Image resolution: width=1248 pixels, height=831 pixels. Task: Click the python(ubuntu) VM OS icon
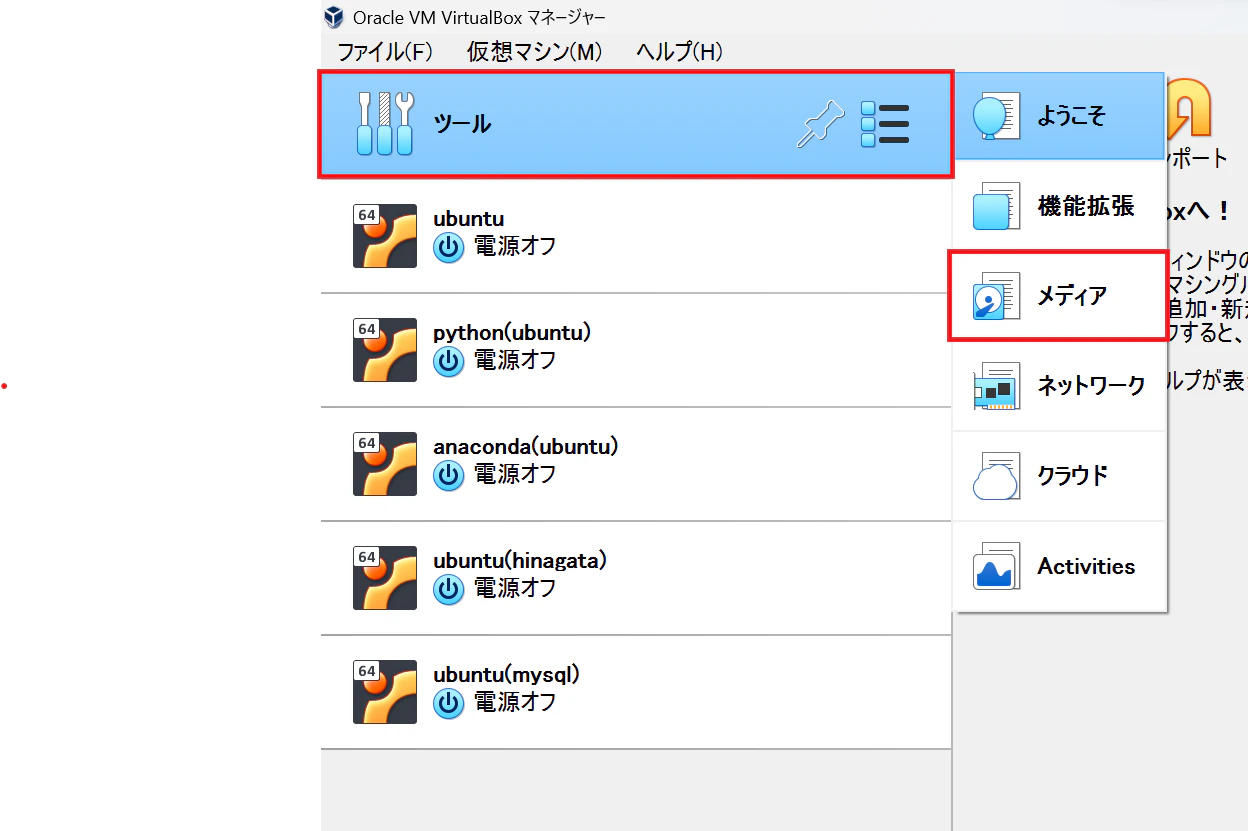385,350
